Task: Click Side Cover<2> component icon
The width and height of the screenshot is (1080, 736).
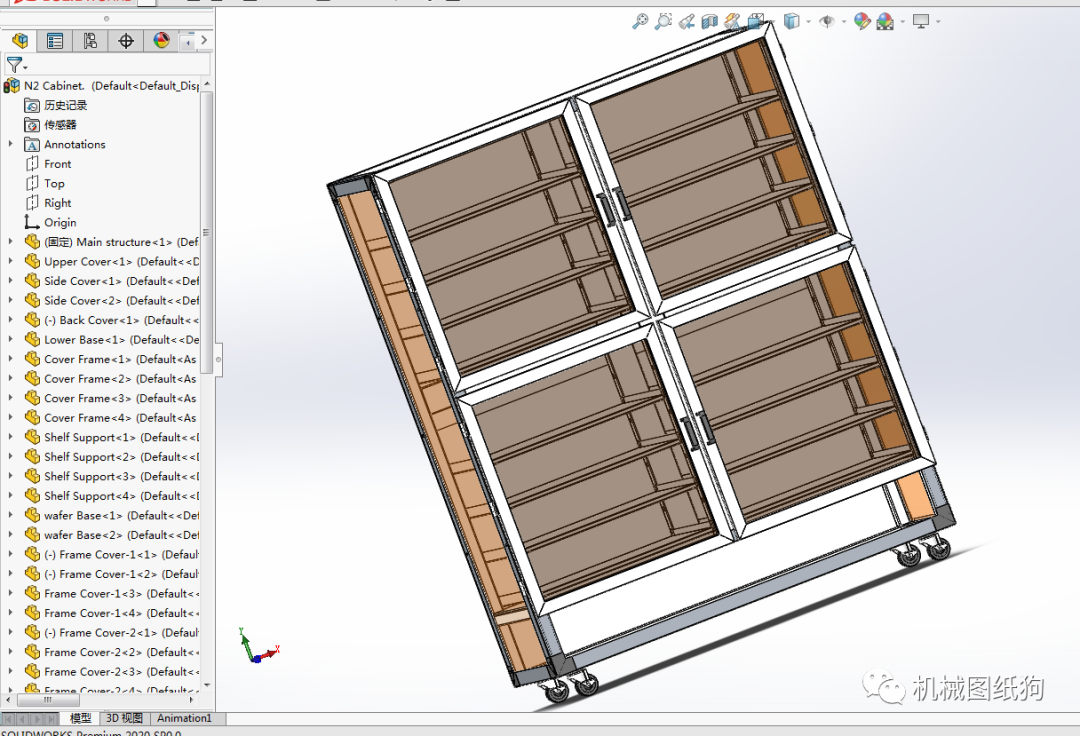Action: point(32,300)
